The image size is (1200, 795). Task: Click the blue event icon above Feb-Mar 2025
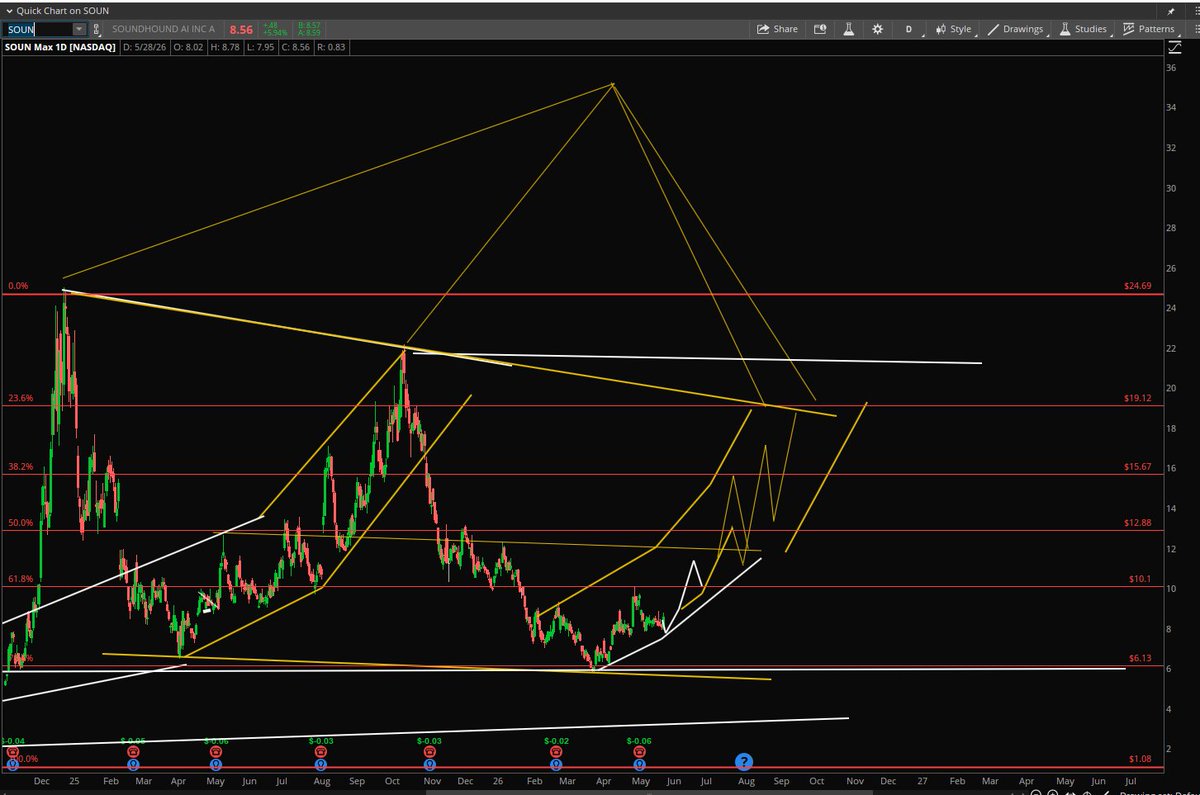(x=133, y=765)
